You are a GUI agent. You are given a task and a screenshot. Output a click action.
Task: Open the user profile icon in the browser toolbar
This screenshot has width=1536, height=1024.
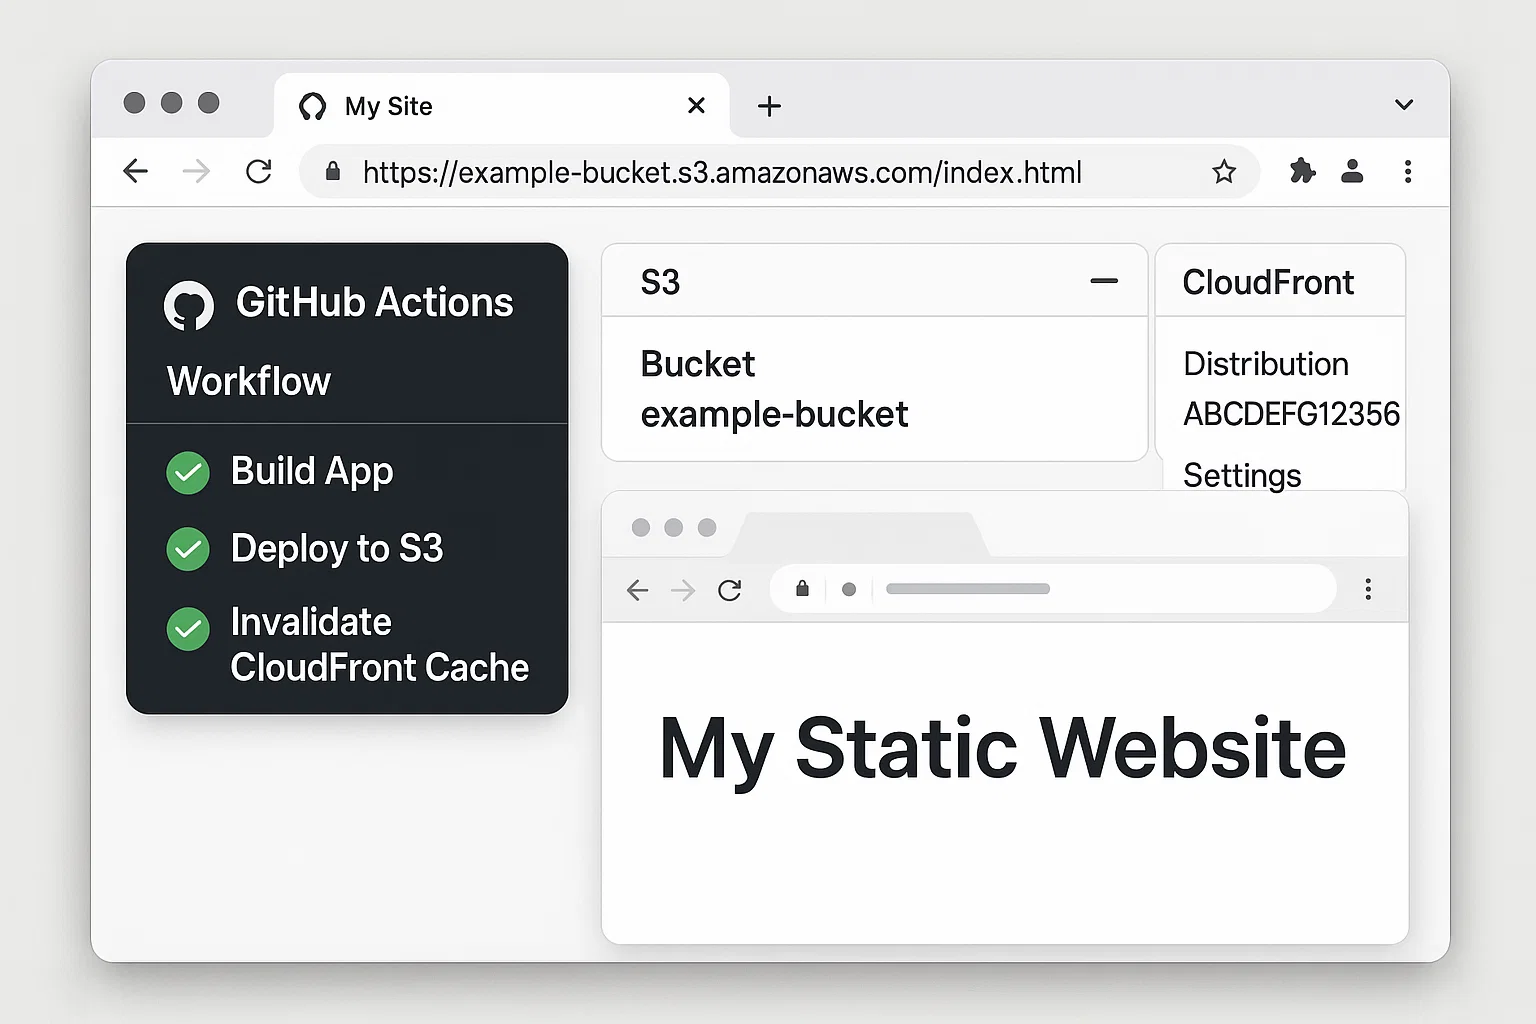pos(1352,171)
